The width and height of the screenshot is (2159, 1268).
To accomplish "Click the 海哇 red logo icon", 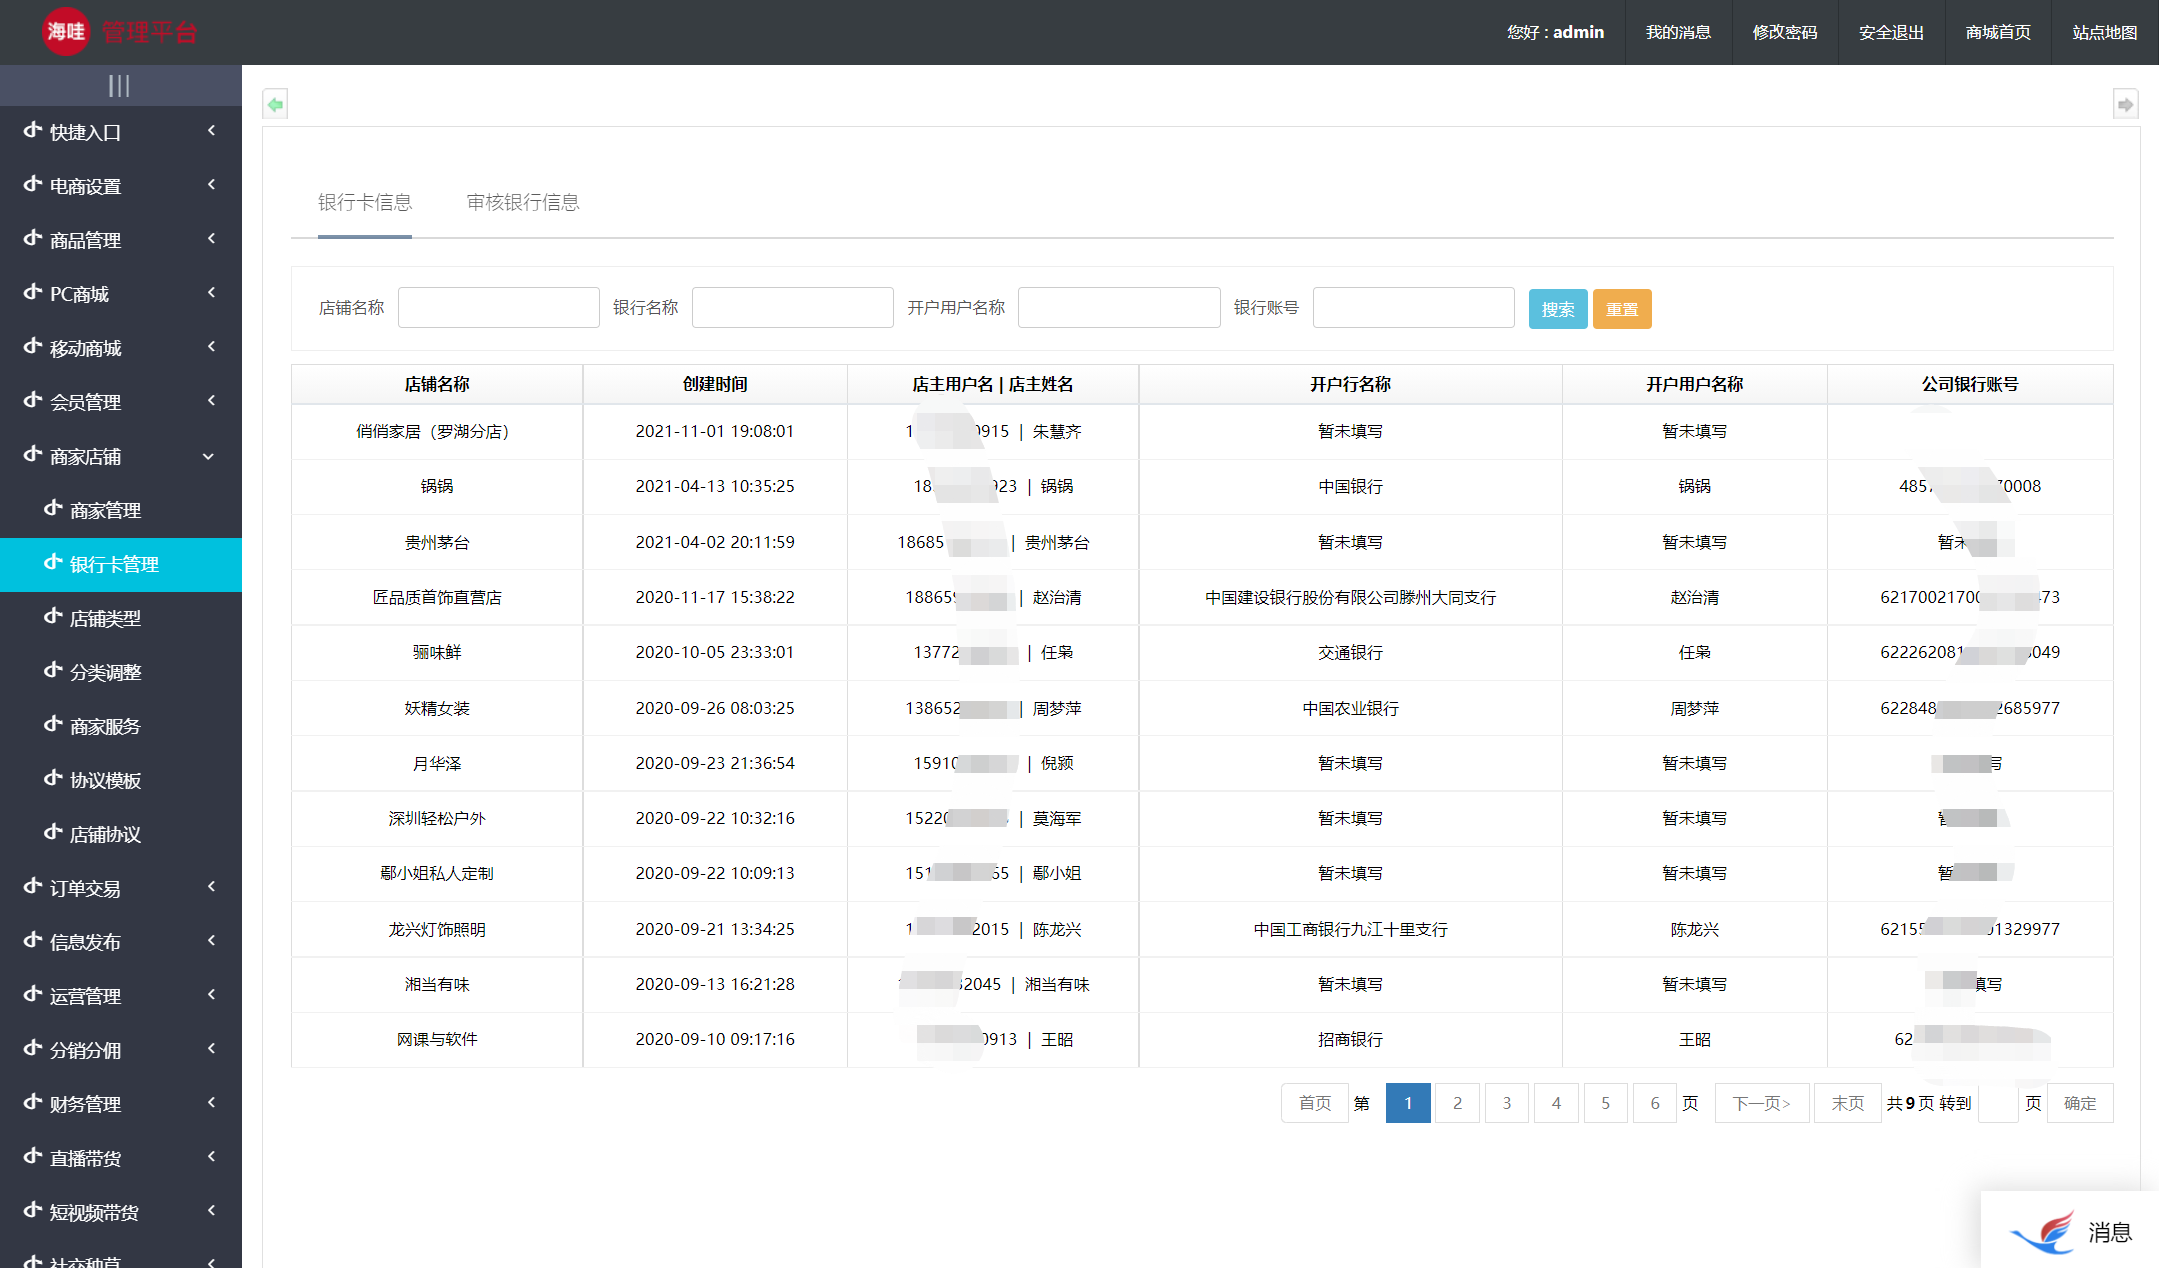I will click(x=66, y=32).
